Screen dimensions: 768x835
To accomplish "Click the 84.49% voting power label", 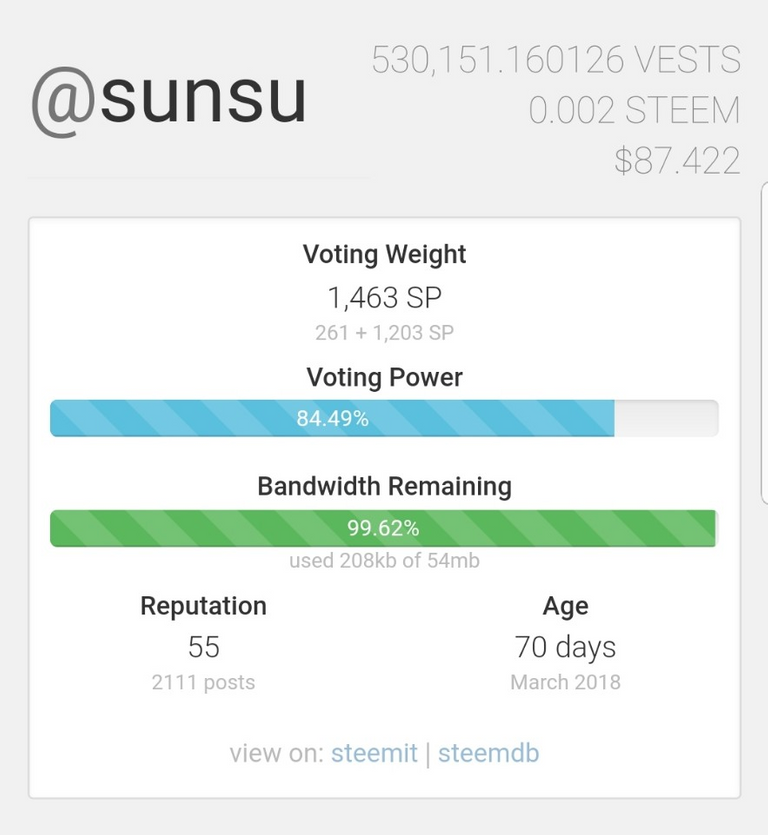I will click(x=332, y=419).
